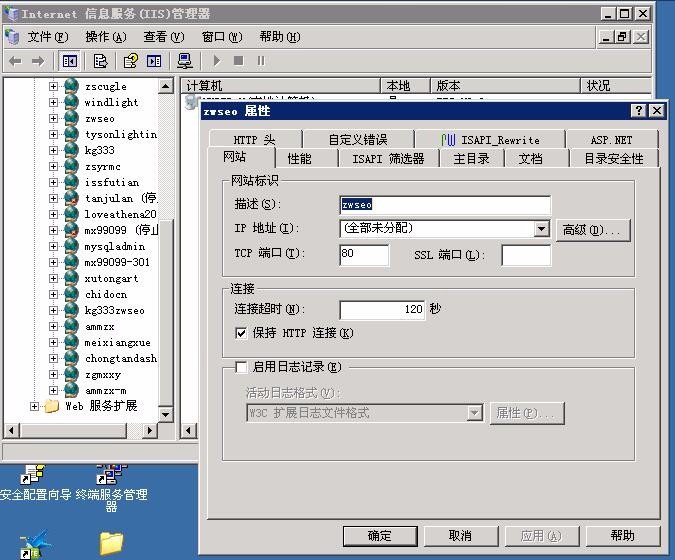Select the kg333 site globe icon
675x560 pixels.
[x=71, y=150]
